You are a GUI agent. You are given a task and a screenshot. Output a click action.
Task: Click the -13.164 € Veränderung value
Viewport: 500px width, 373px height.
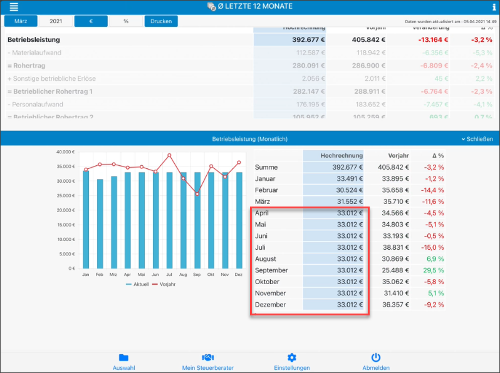(433, 40)
